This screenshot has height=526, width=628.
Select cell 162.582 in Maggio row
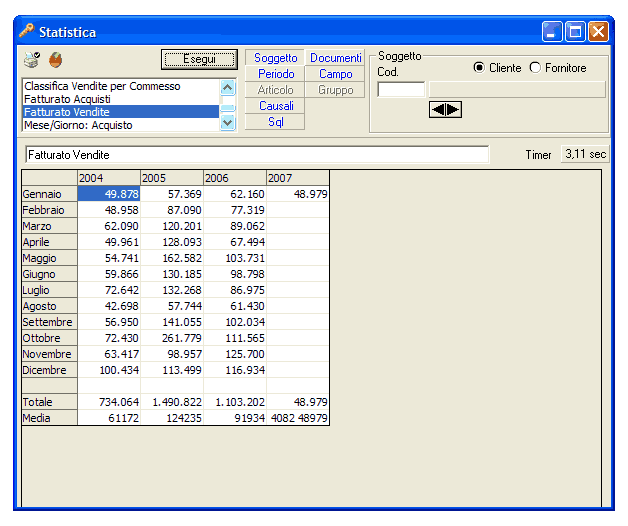(x=172, y=258)
